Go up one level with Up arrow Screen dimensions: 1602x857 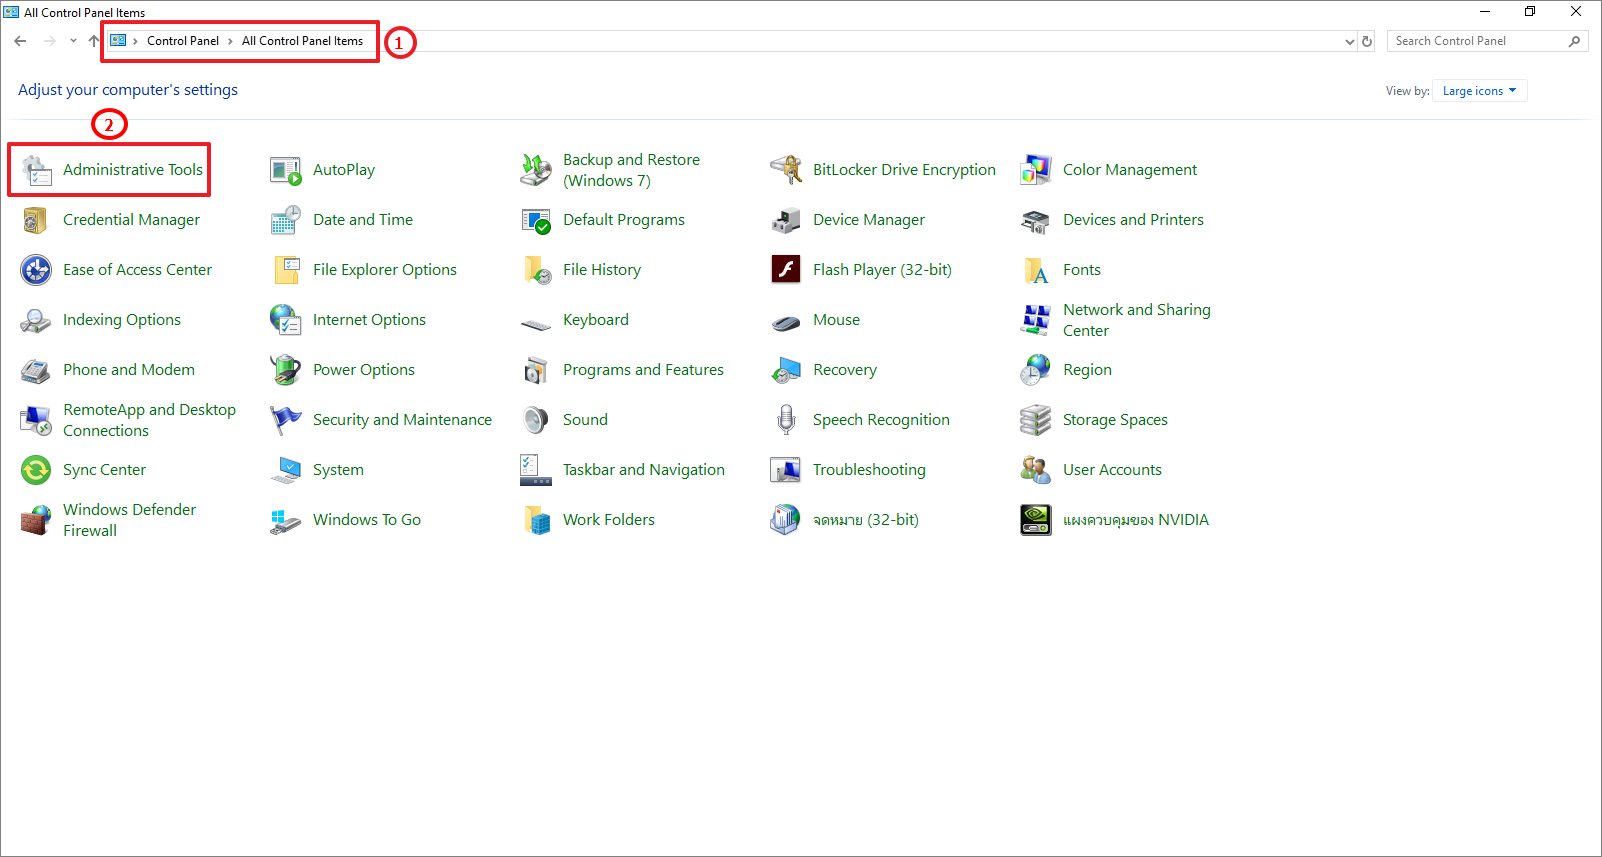(94, 41)
